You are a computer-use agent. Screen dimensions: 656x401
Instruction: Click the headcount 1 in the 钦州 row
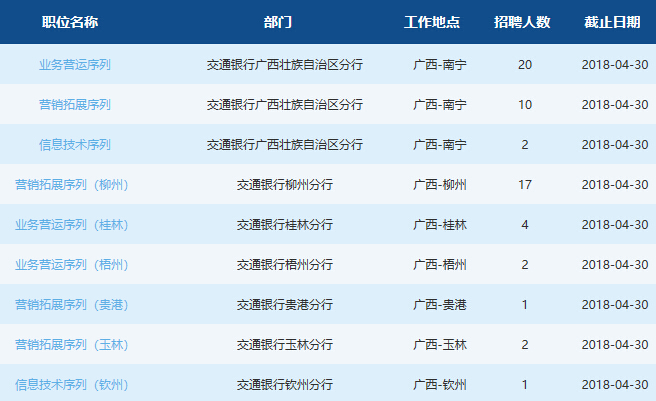525,385
